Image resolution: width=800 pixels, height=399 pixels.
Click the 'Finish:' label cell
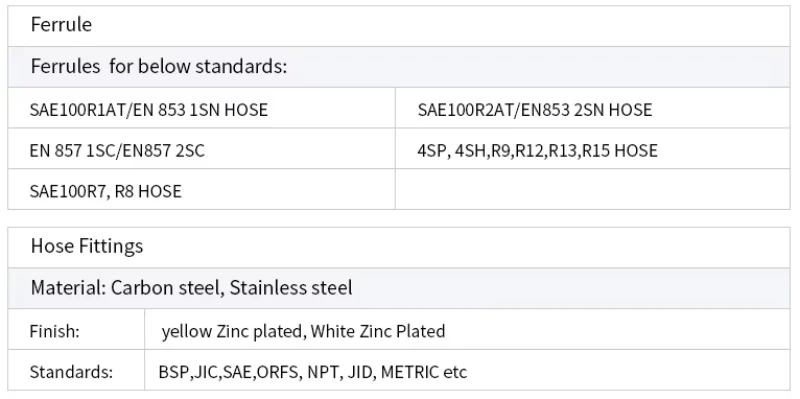(76, 330)
